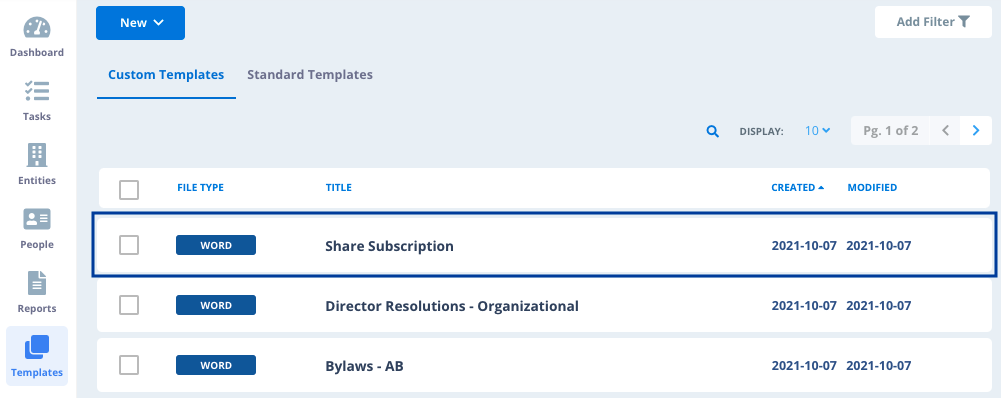Open the Dashboard gauge icon
Screen dimensions: 1001x398
[37, 27]
